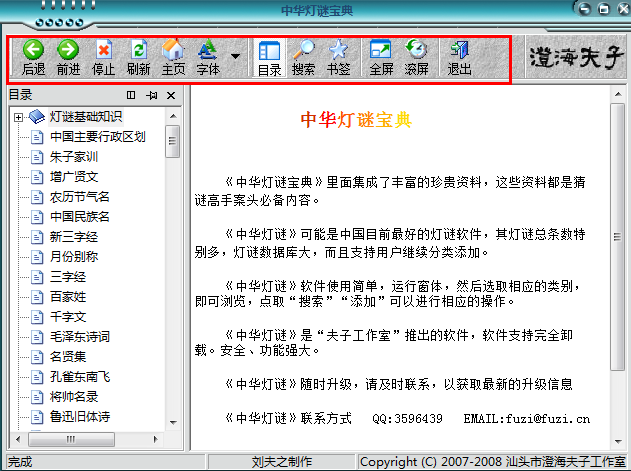The height and width of the screenshot is (471, 631).
Task: Click the 澄海夫子 logo banner
Action: click(x=576, y=57)
